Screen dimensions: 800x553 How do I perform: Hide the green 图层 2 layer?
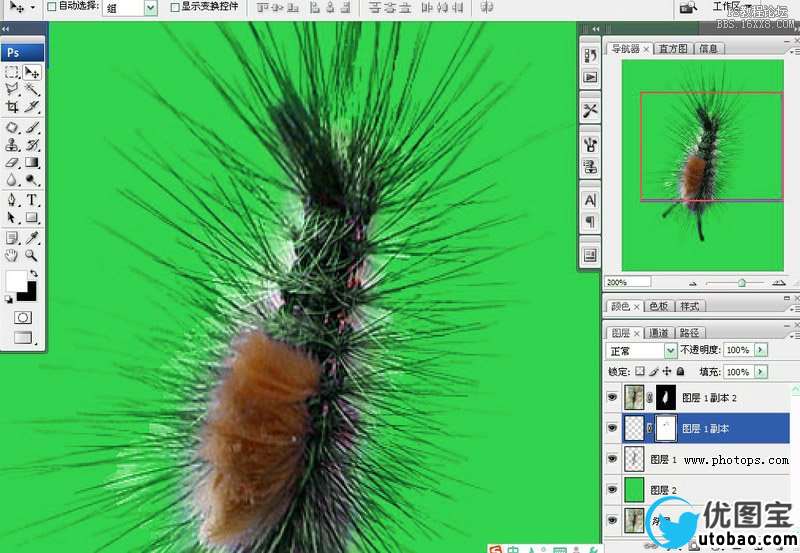tap(612, 489)
